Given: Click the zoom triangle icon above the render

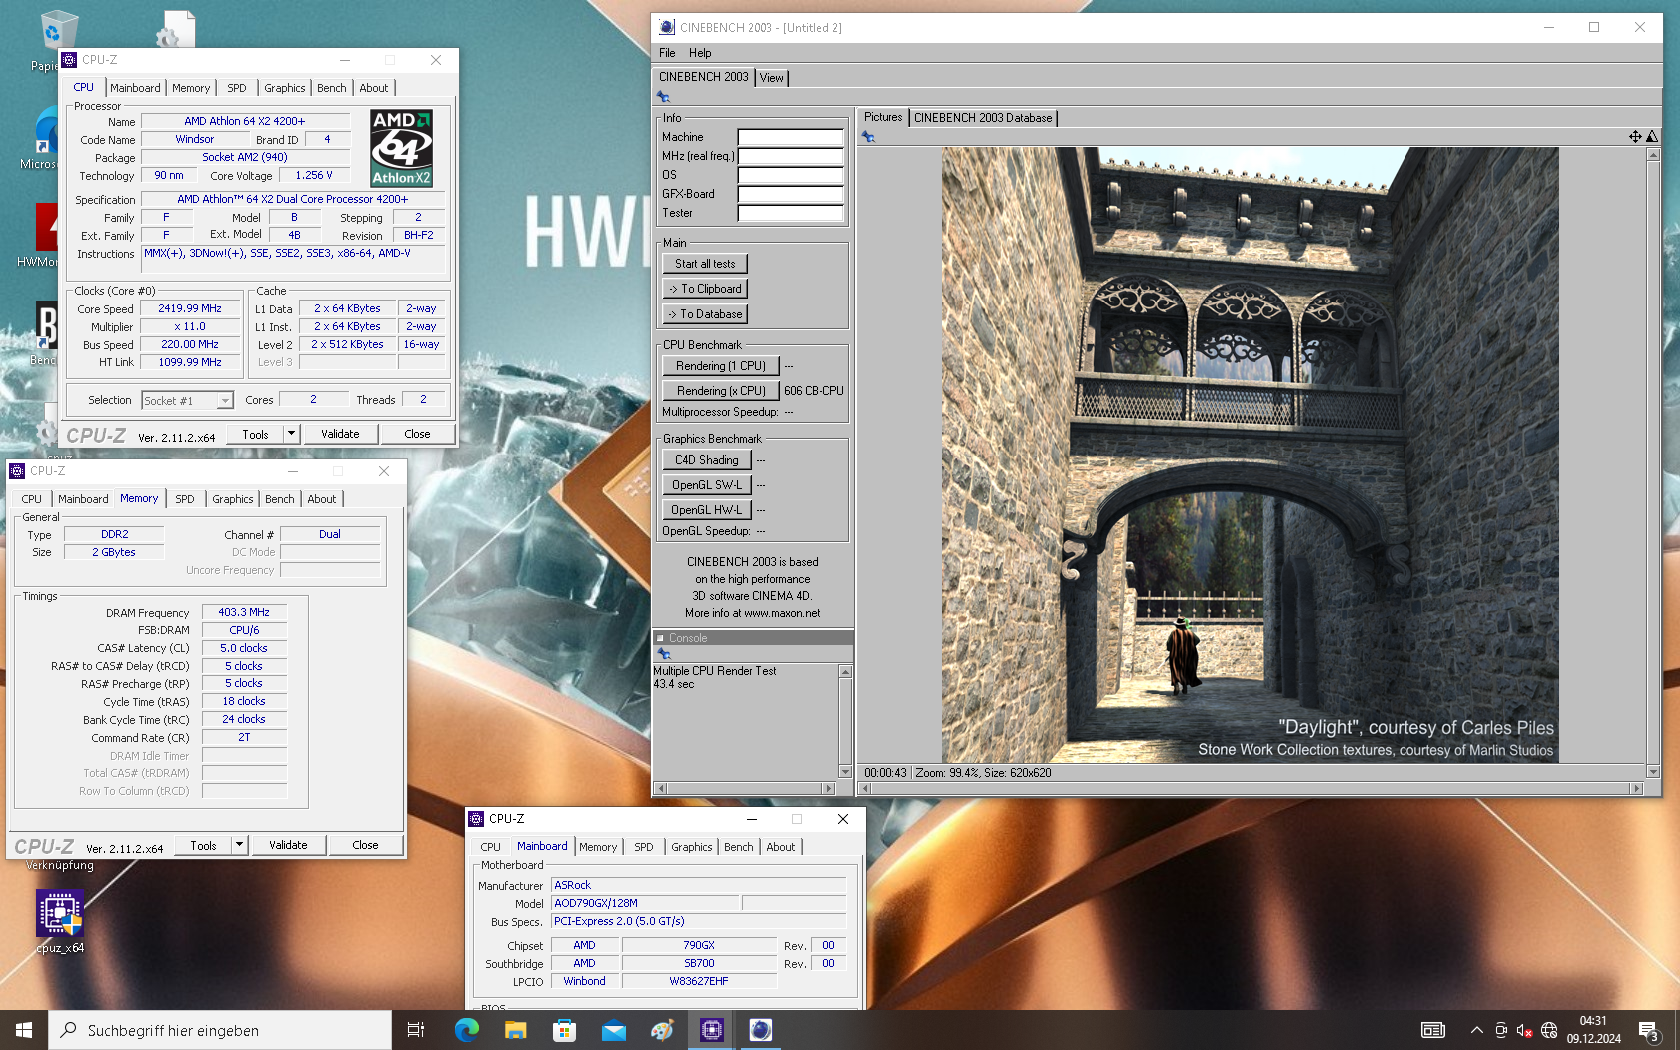Looking at the screenshot, I should (1651, 137).
